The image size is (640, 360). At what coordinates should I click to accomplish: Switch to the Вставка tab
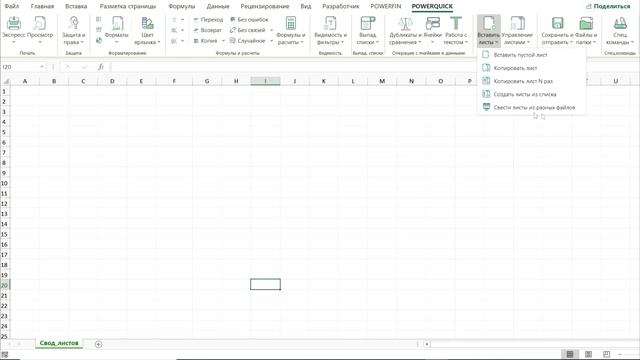click(76, 7)
